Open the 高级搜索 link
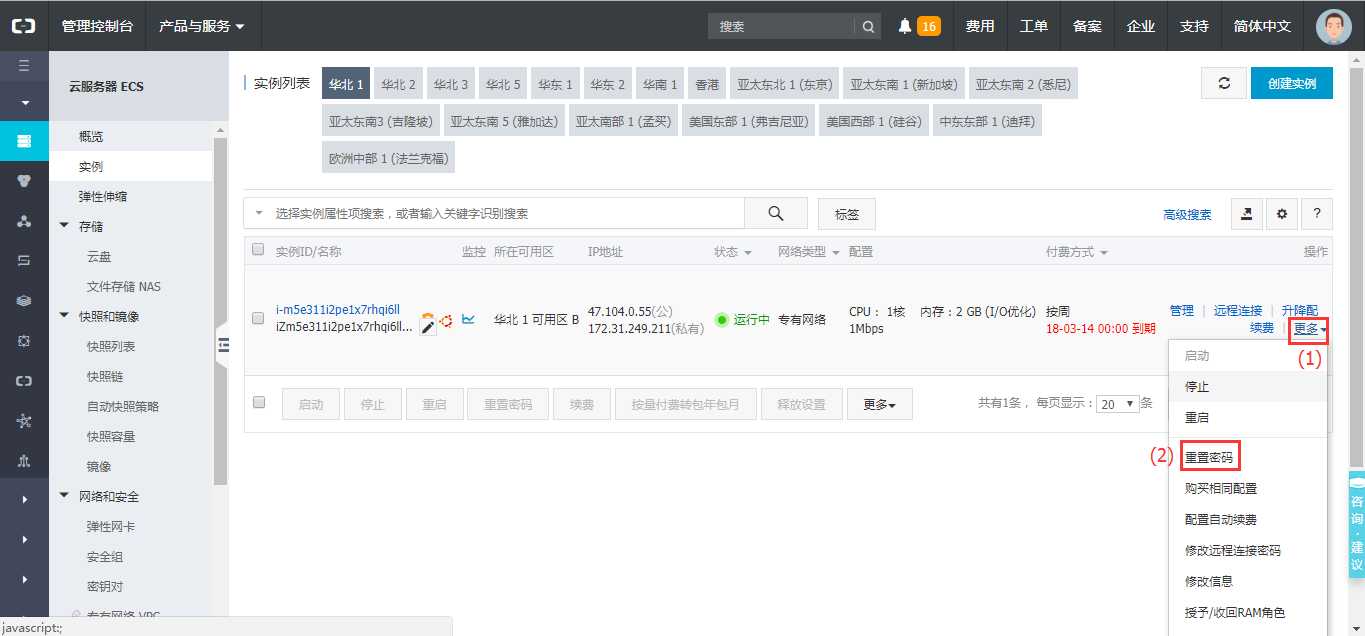The width and height of the screenshot is (1365, 636). (x=1187, y=214)
